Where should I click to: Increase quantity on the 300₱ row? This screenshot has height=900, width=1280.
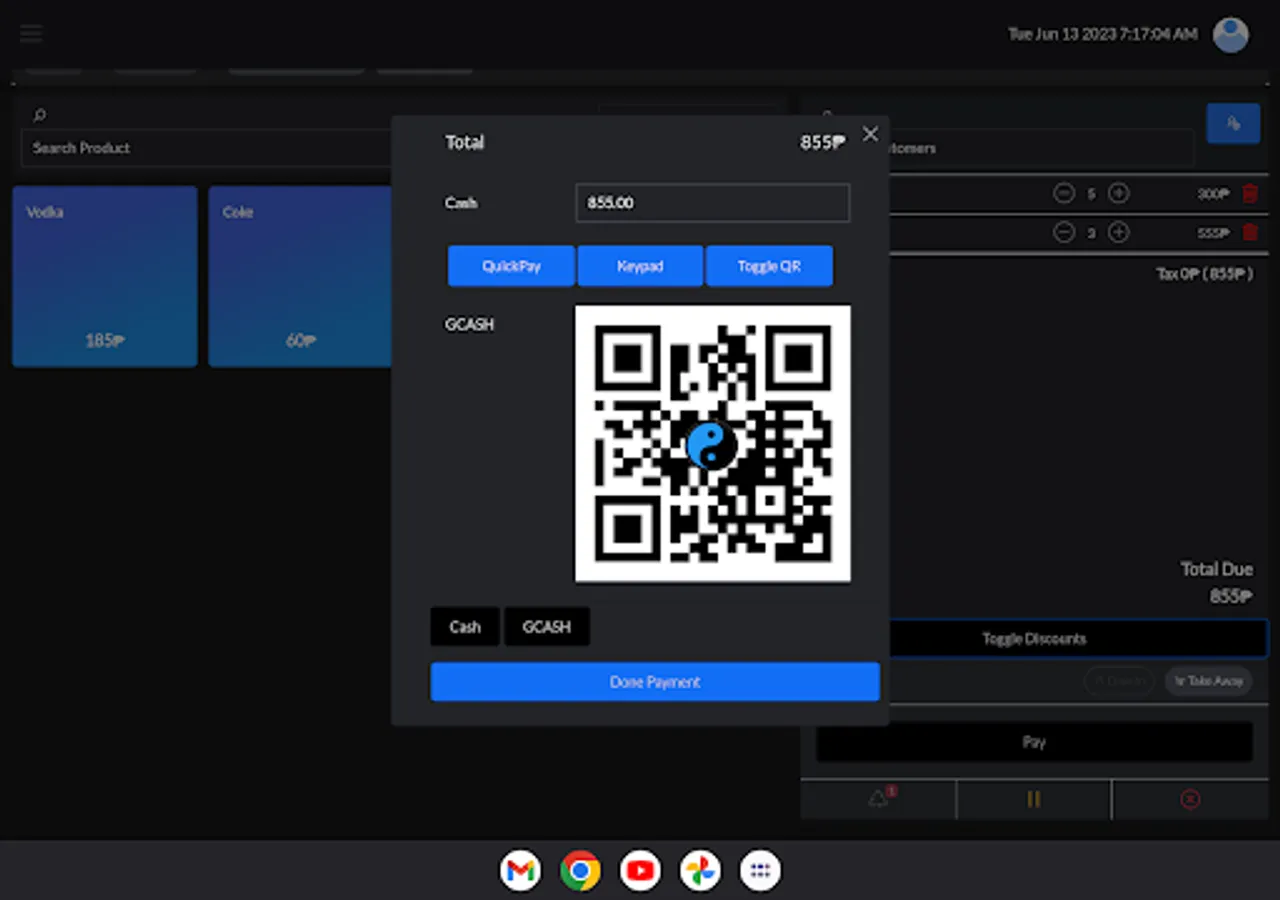click(1119, 194)
